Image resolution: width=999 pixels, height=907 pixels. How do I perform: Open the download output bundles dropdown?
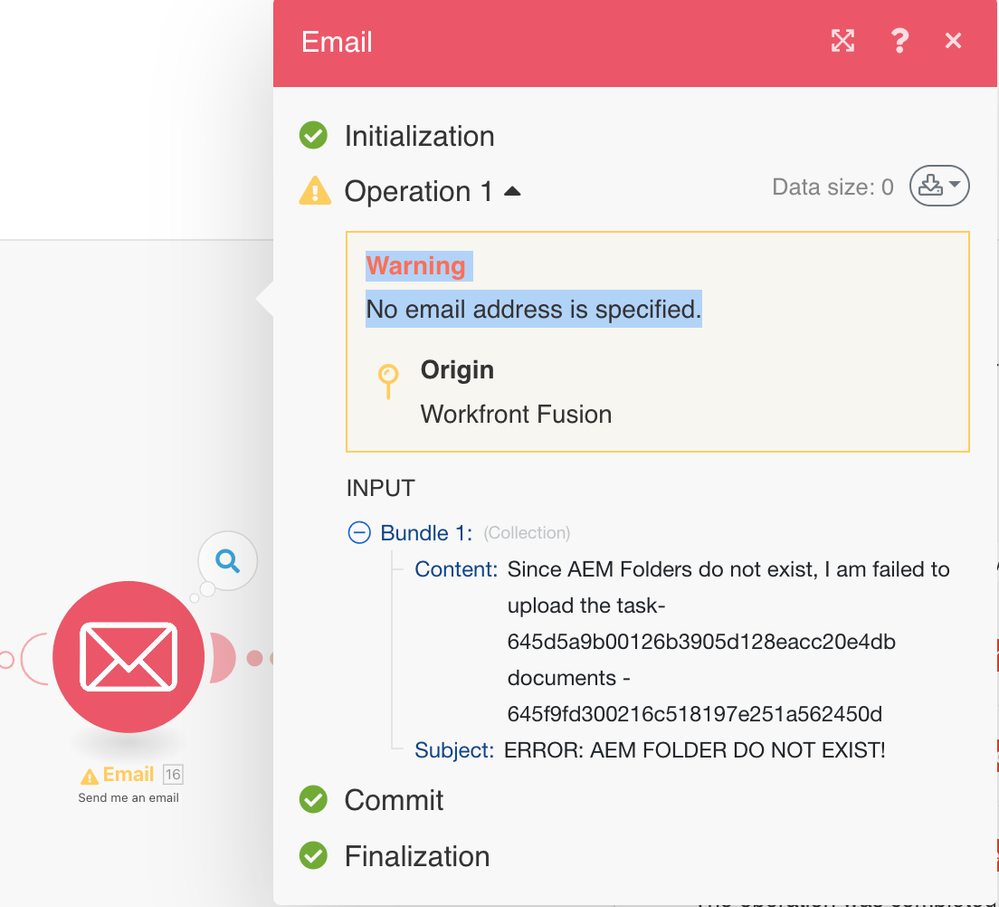click(x=939, y=186)
